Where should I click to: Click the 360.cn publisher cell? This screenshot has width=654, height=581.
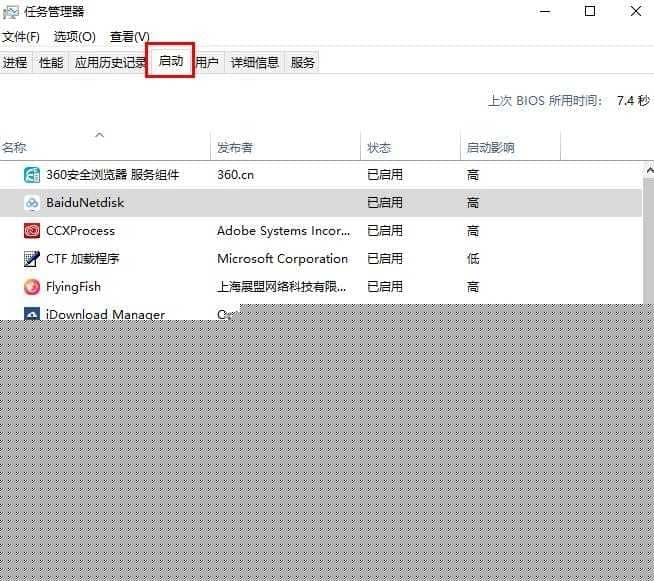235,175
